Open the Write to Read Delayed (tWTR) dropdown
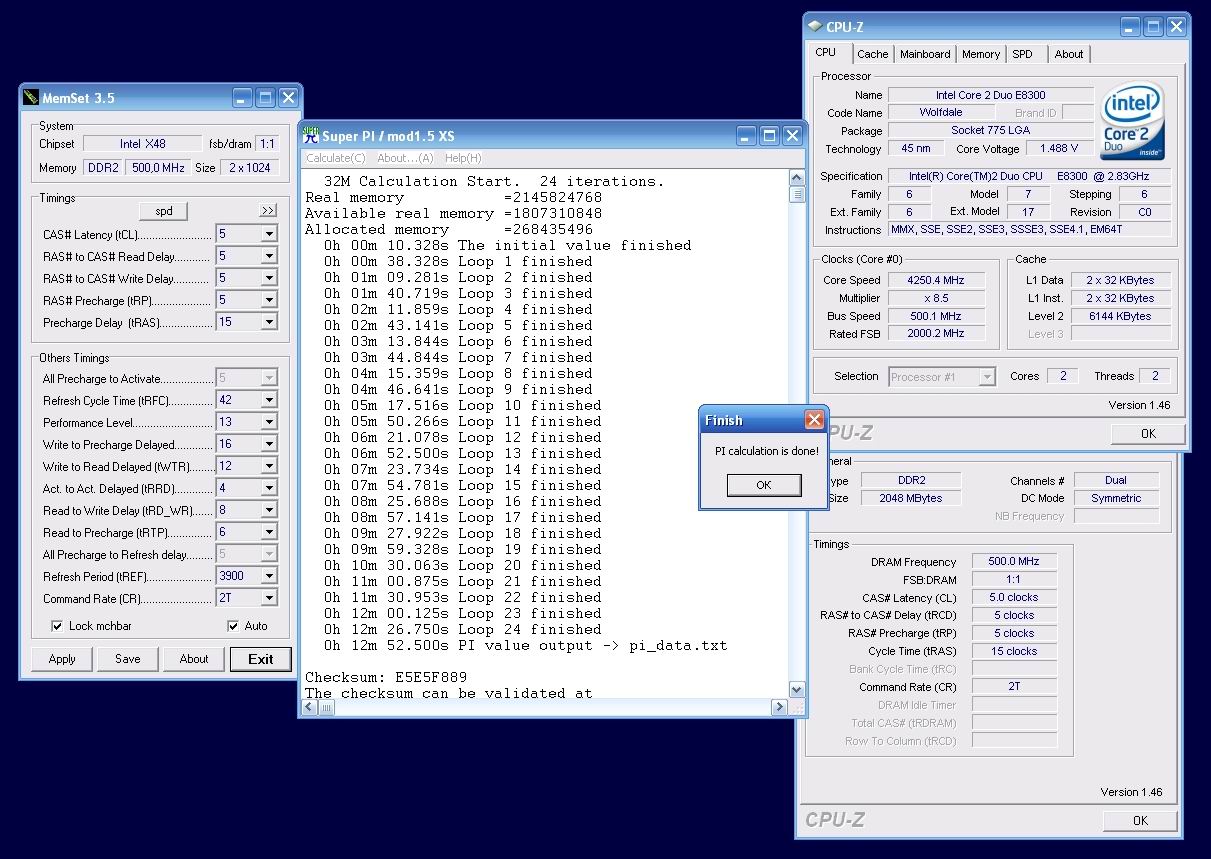 [268, 466]
